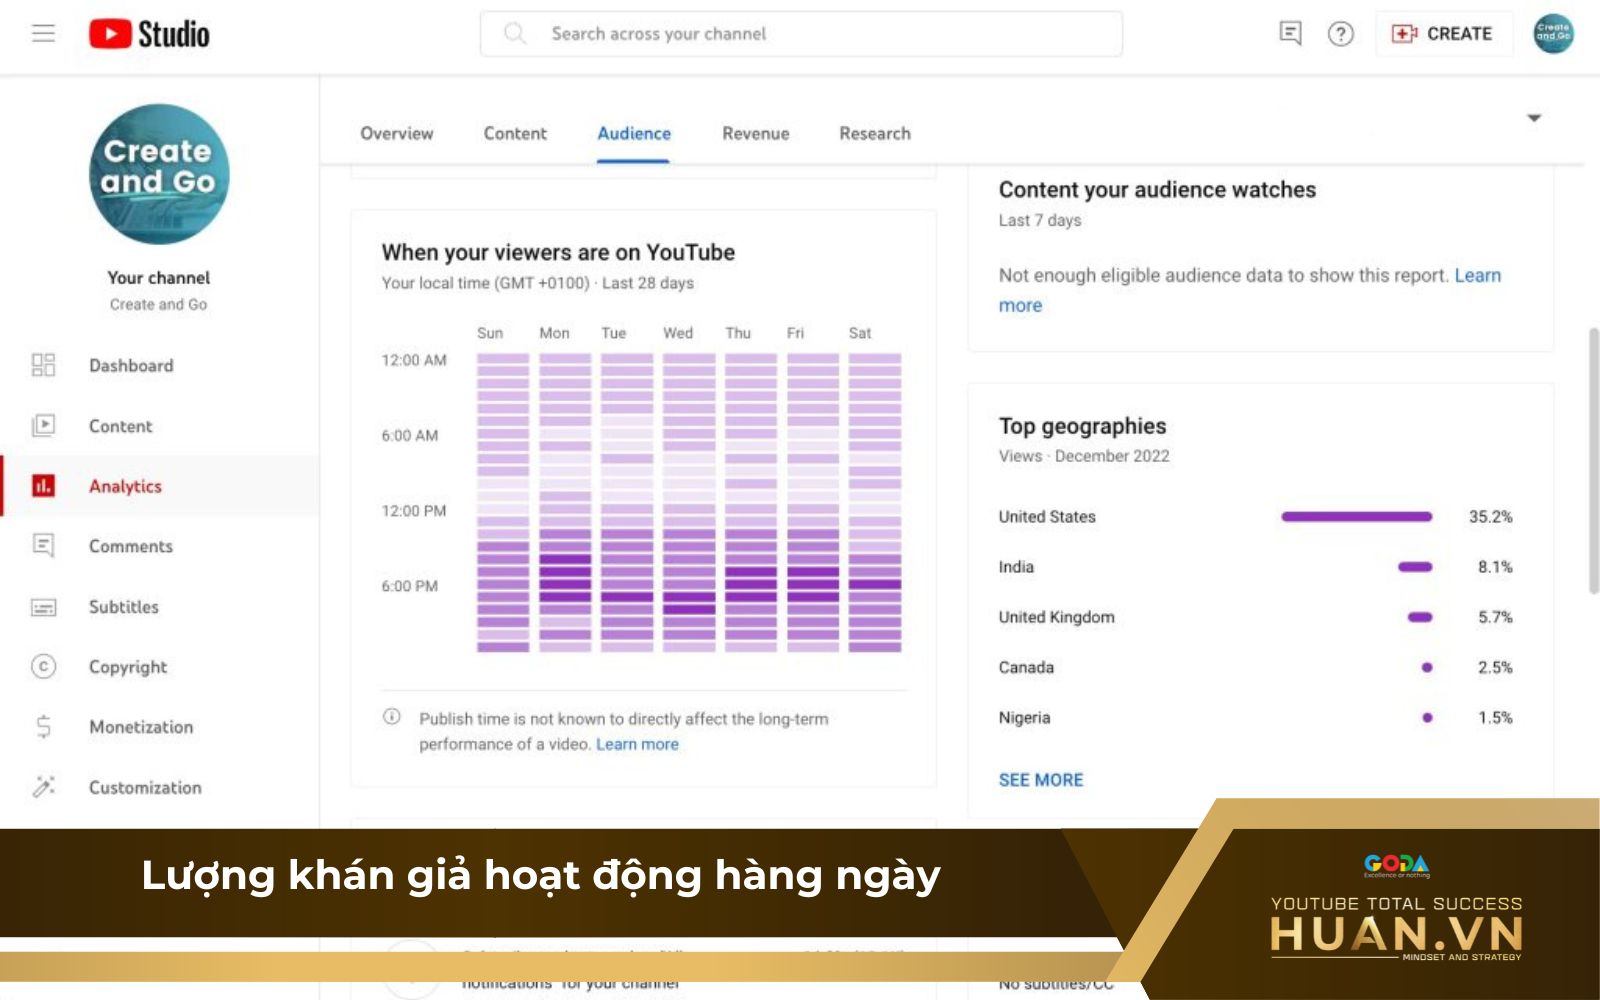Click Learn more in audience watches card
Viewport: 1600px width, 1000px height.
(1250, 290)
